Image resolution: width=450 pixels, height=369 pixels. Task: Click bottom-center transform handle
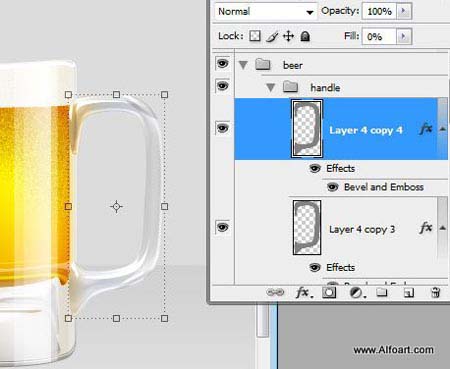tap(116, 319)
